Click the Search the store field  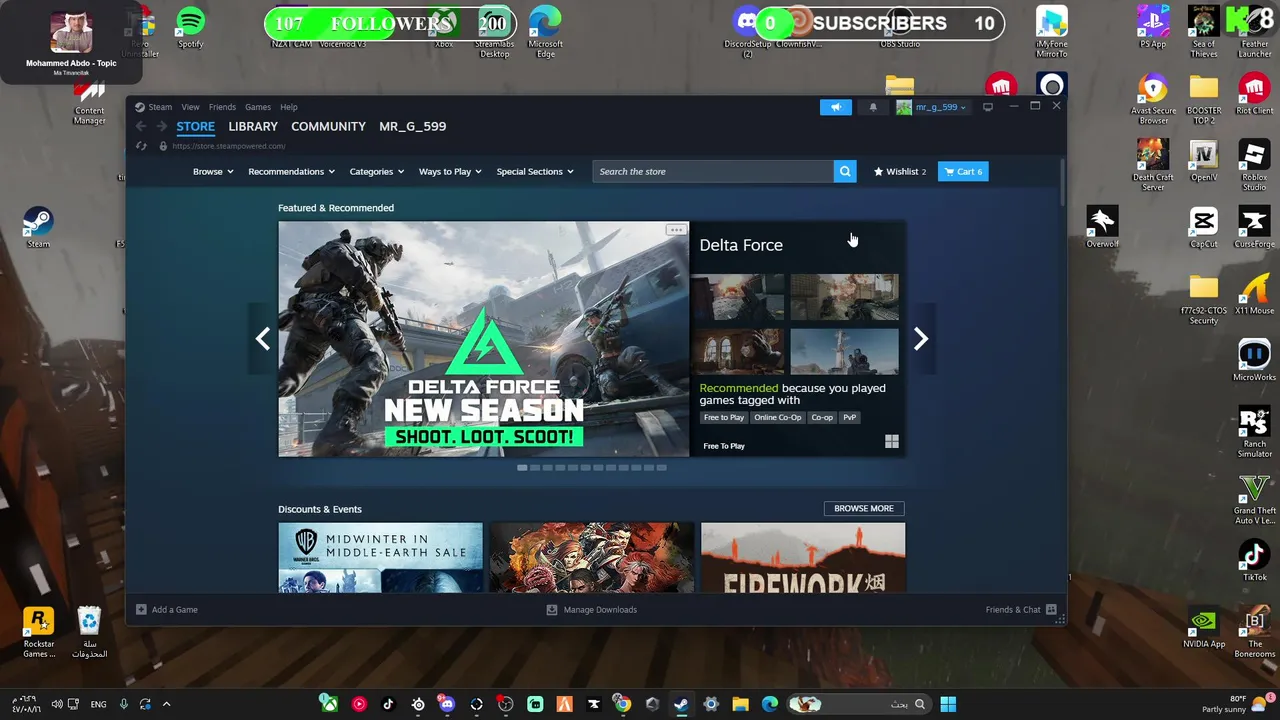click(712, 172)
